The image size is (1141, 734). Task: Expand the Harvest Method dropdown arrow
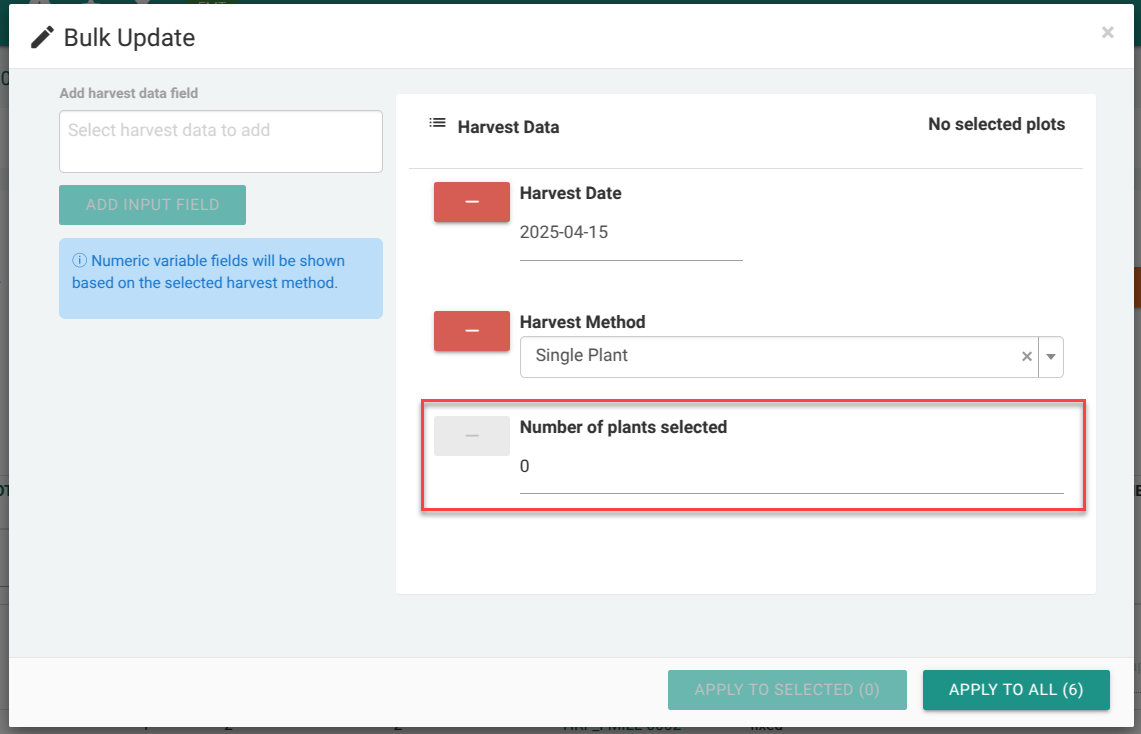pyautogui.click(x=1051, y=357)
